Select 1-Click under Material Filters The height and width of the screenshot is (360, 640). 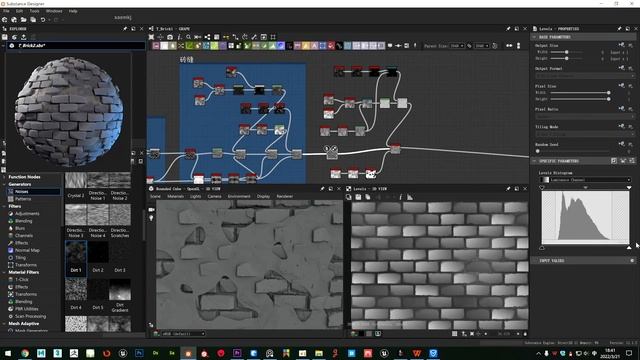22,280
